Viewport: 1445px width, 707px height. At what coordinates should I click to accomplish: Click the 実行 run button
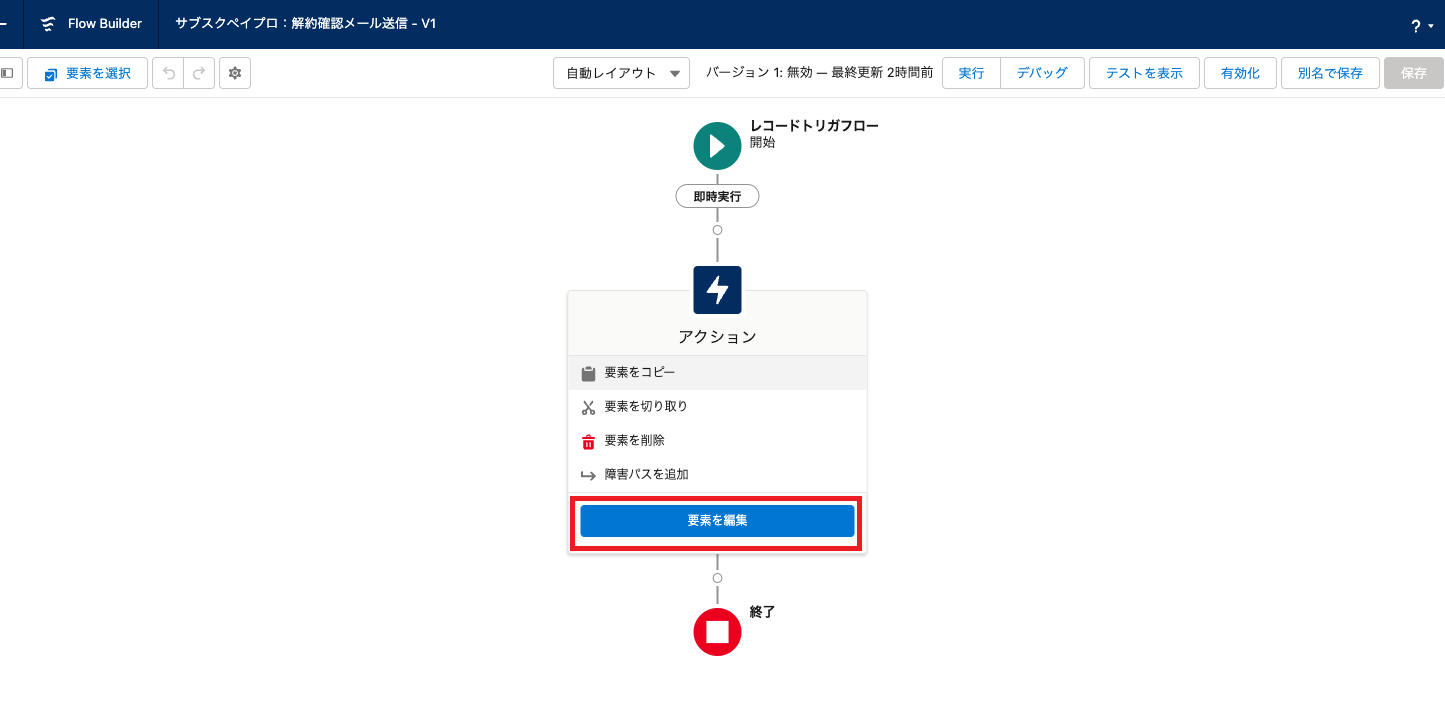(x=971, y=73)
